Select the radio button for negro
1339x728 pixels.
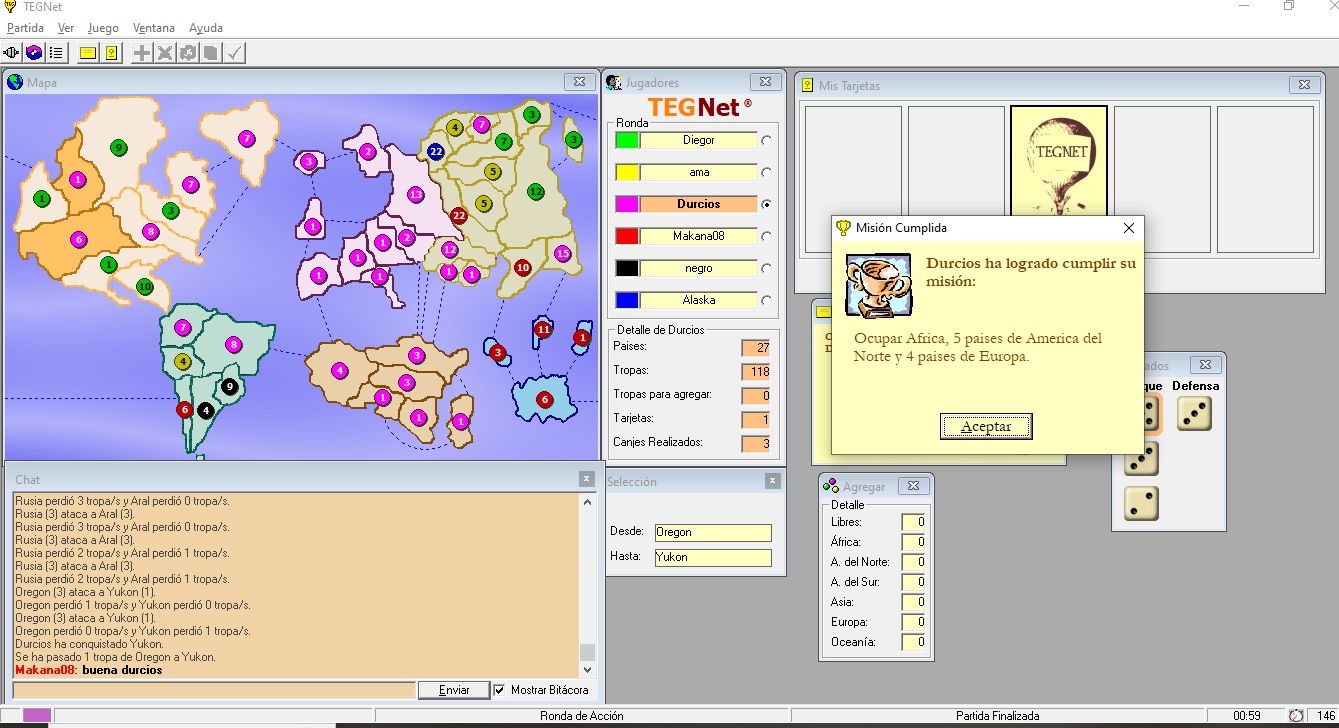(767, 268)
